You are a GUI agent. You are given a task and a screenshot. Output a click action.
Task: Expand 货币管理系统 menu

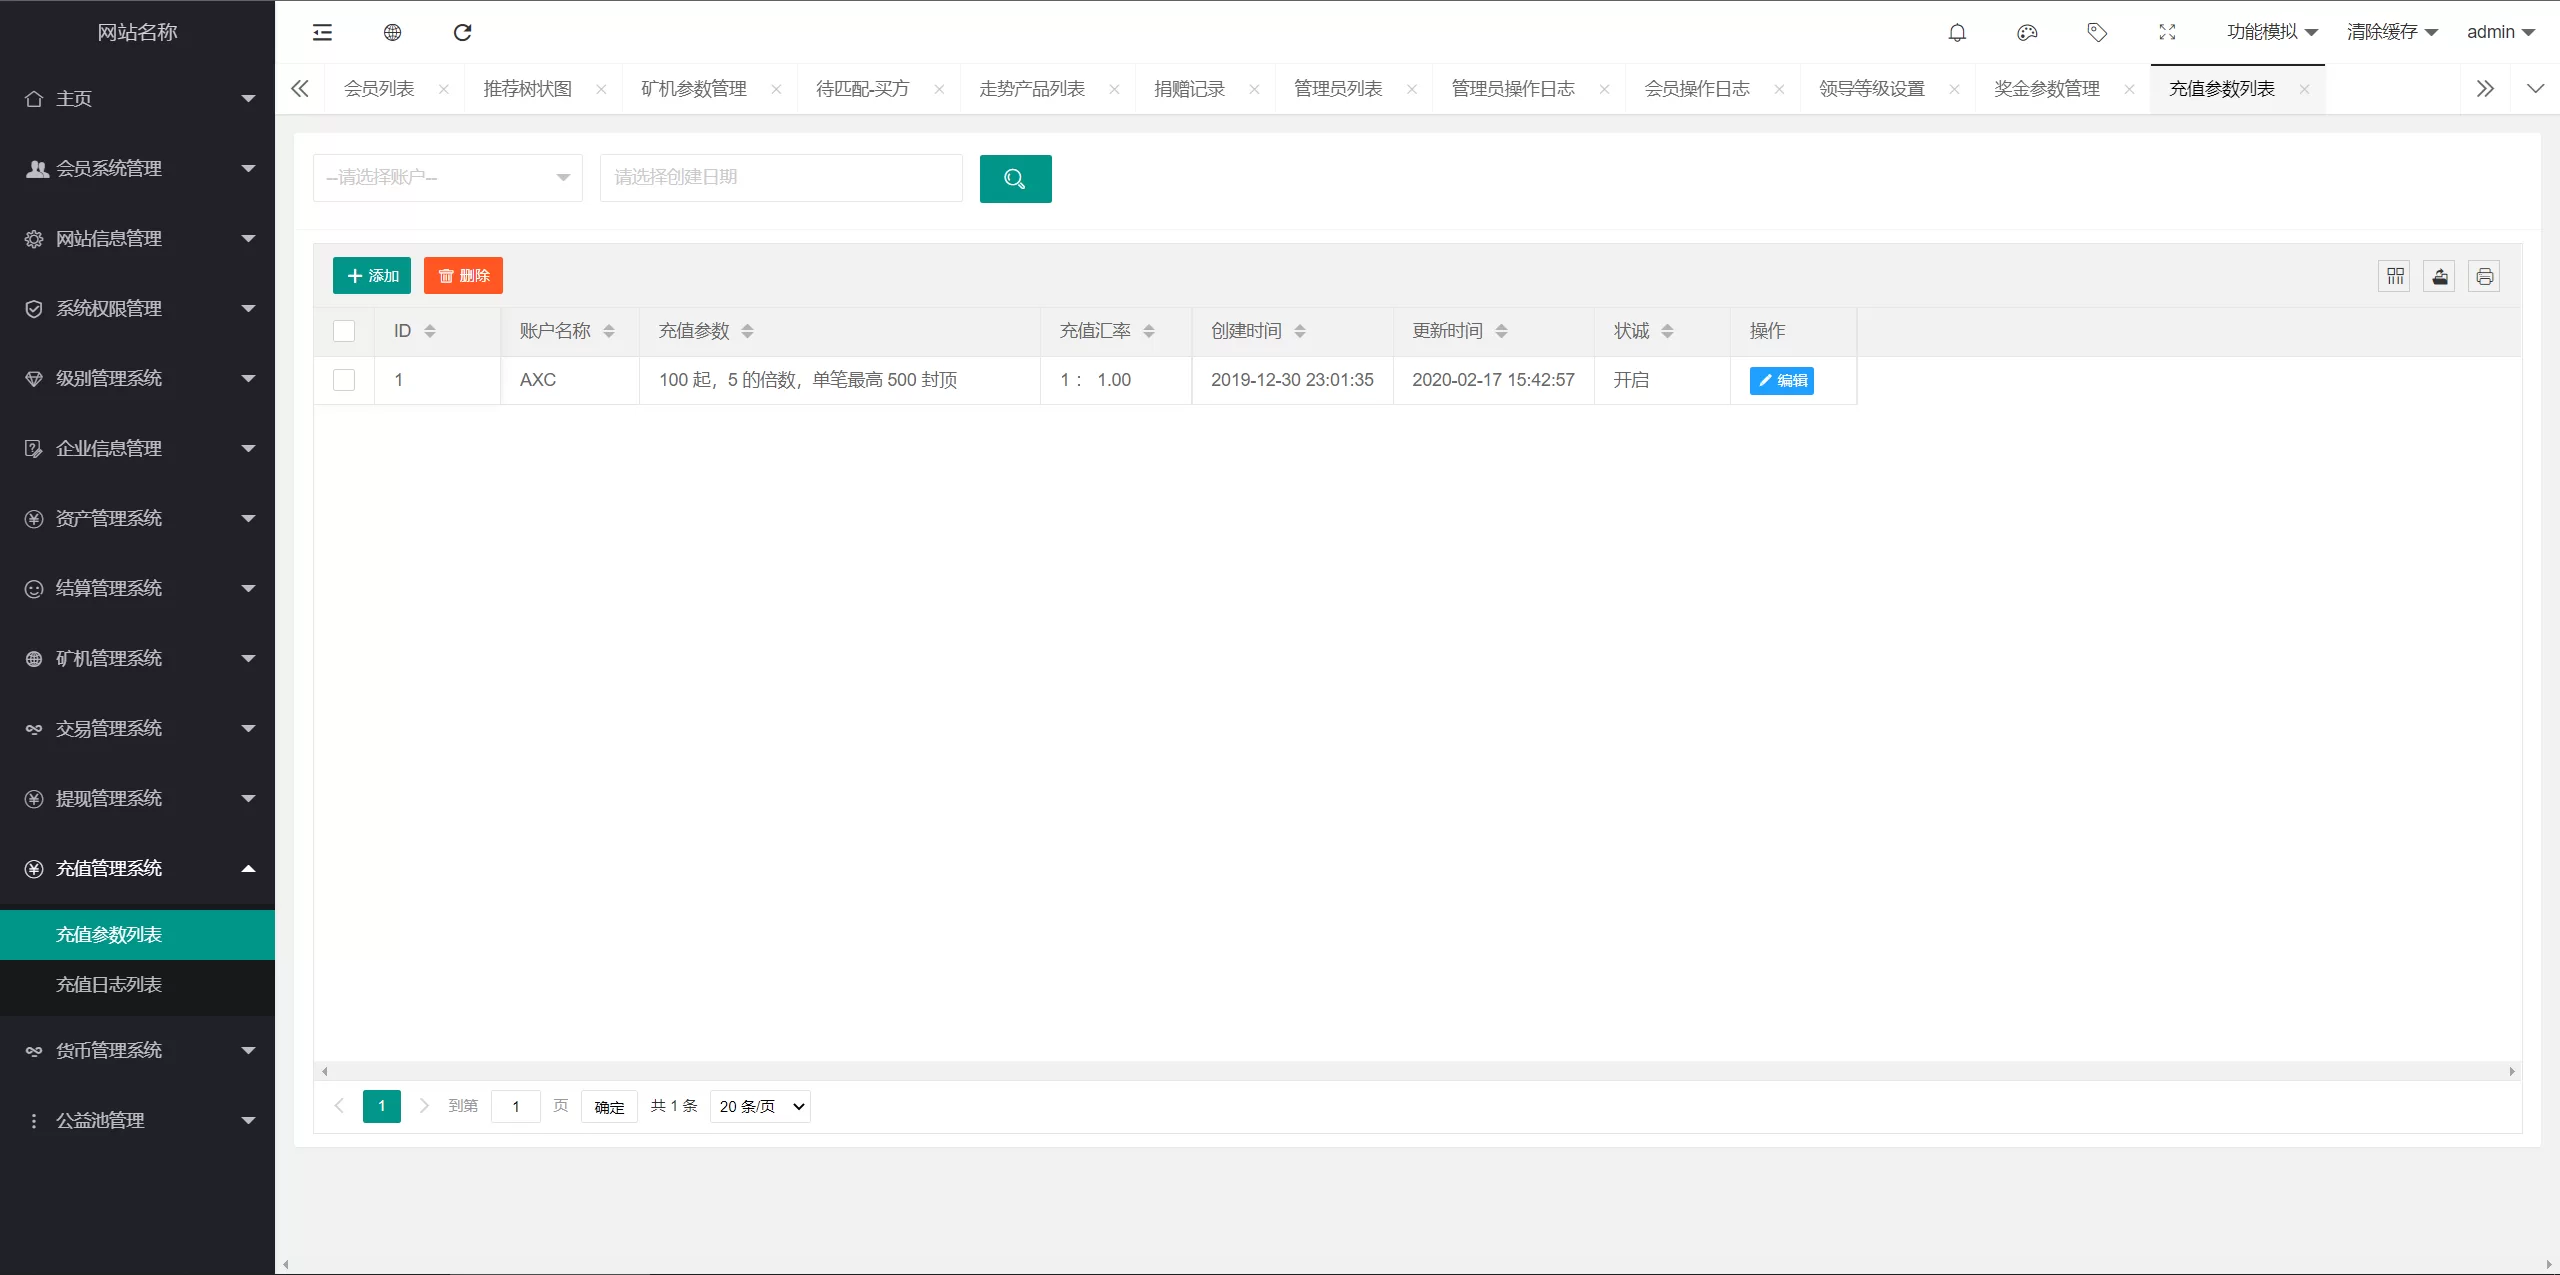coord(138,1051)
